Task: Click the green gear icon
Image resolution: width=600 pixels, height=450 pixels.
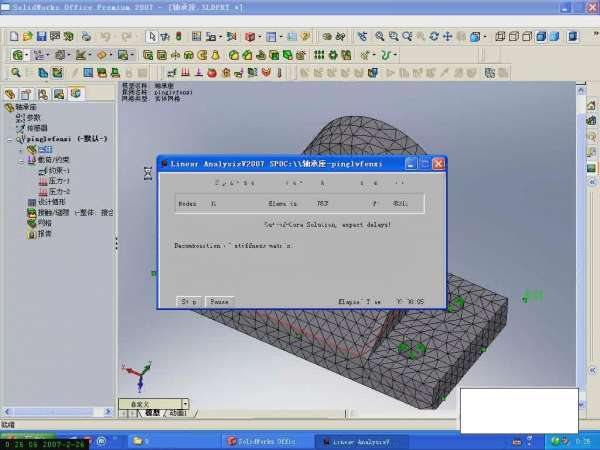Action: click(333, 55)
